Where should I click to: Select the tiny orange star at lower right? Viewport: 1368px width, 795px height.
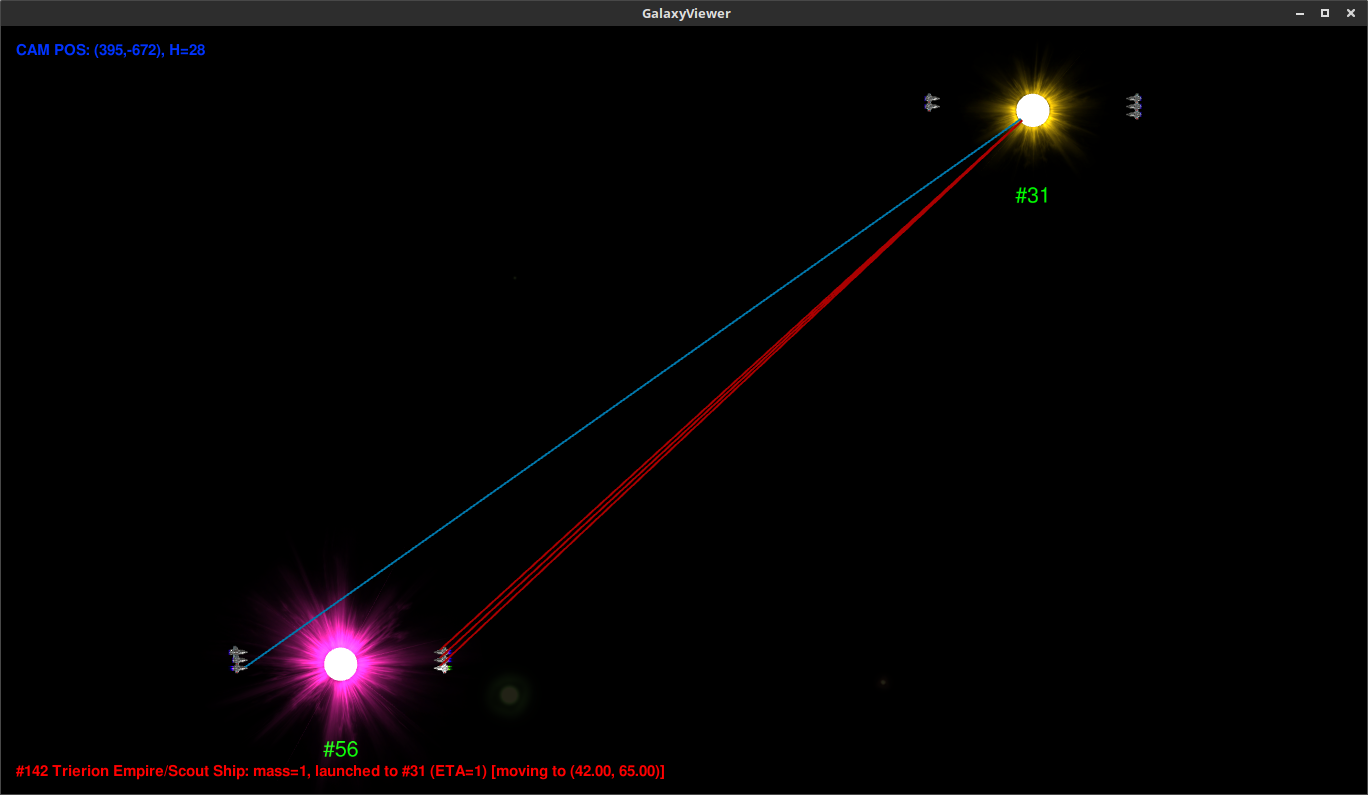(883, 682)
